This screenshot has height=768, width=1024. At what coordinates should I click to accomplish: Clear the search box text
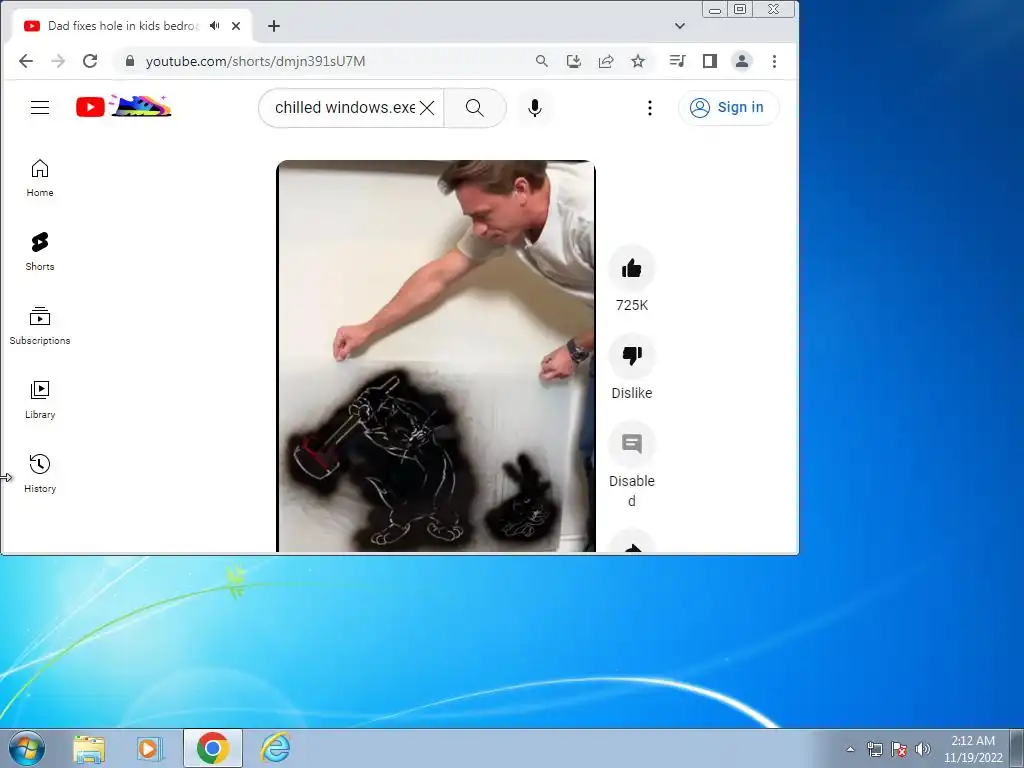[427, 108]
